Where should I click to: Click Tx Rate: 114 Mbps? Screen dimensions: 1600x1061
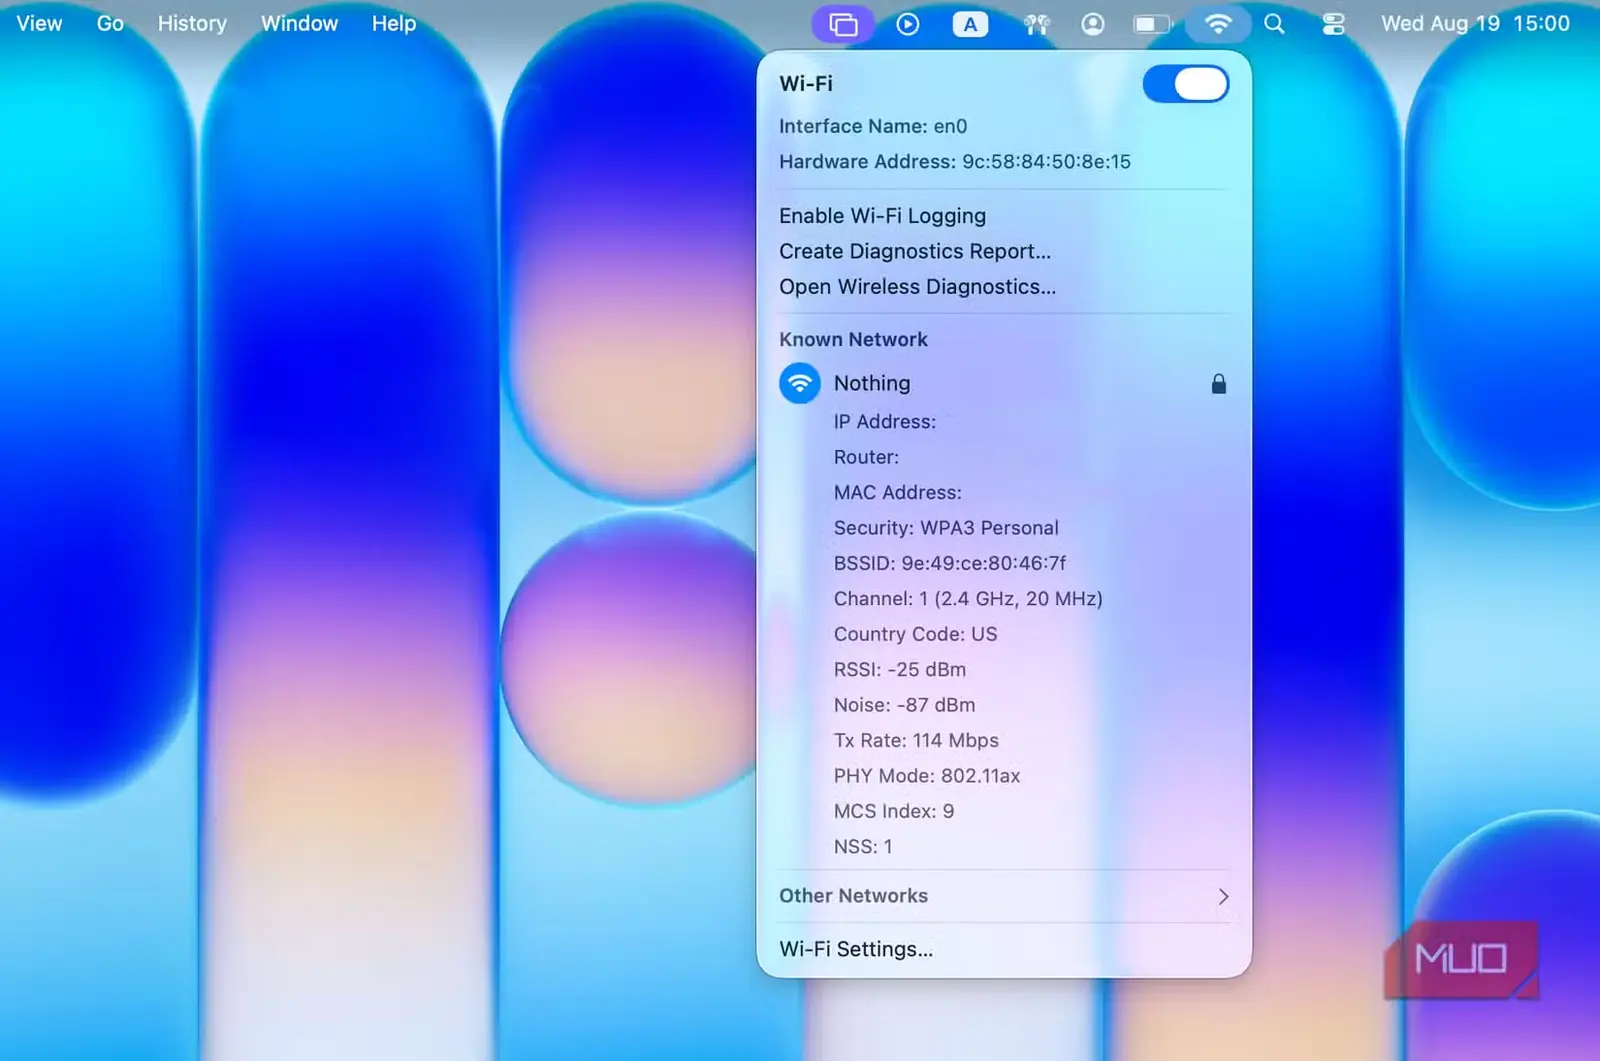pos(916,741)
